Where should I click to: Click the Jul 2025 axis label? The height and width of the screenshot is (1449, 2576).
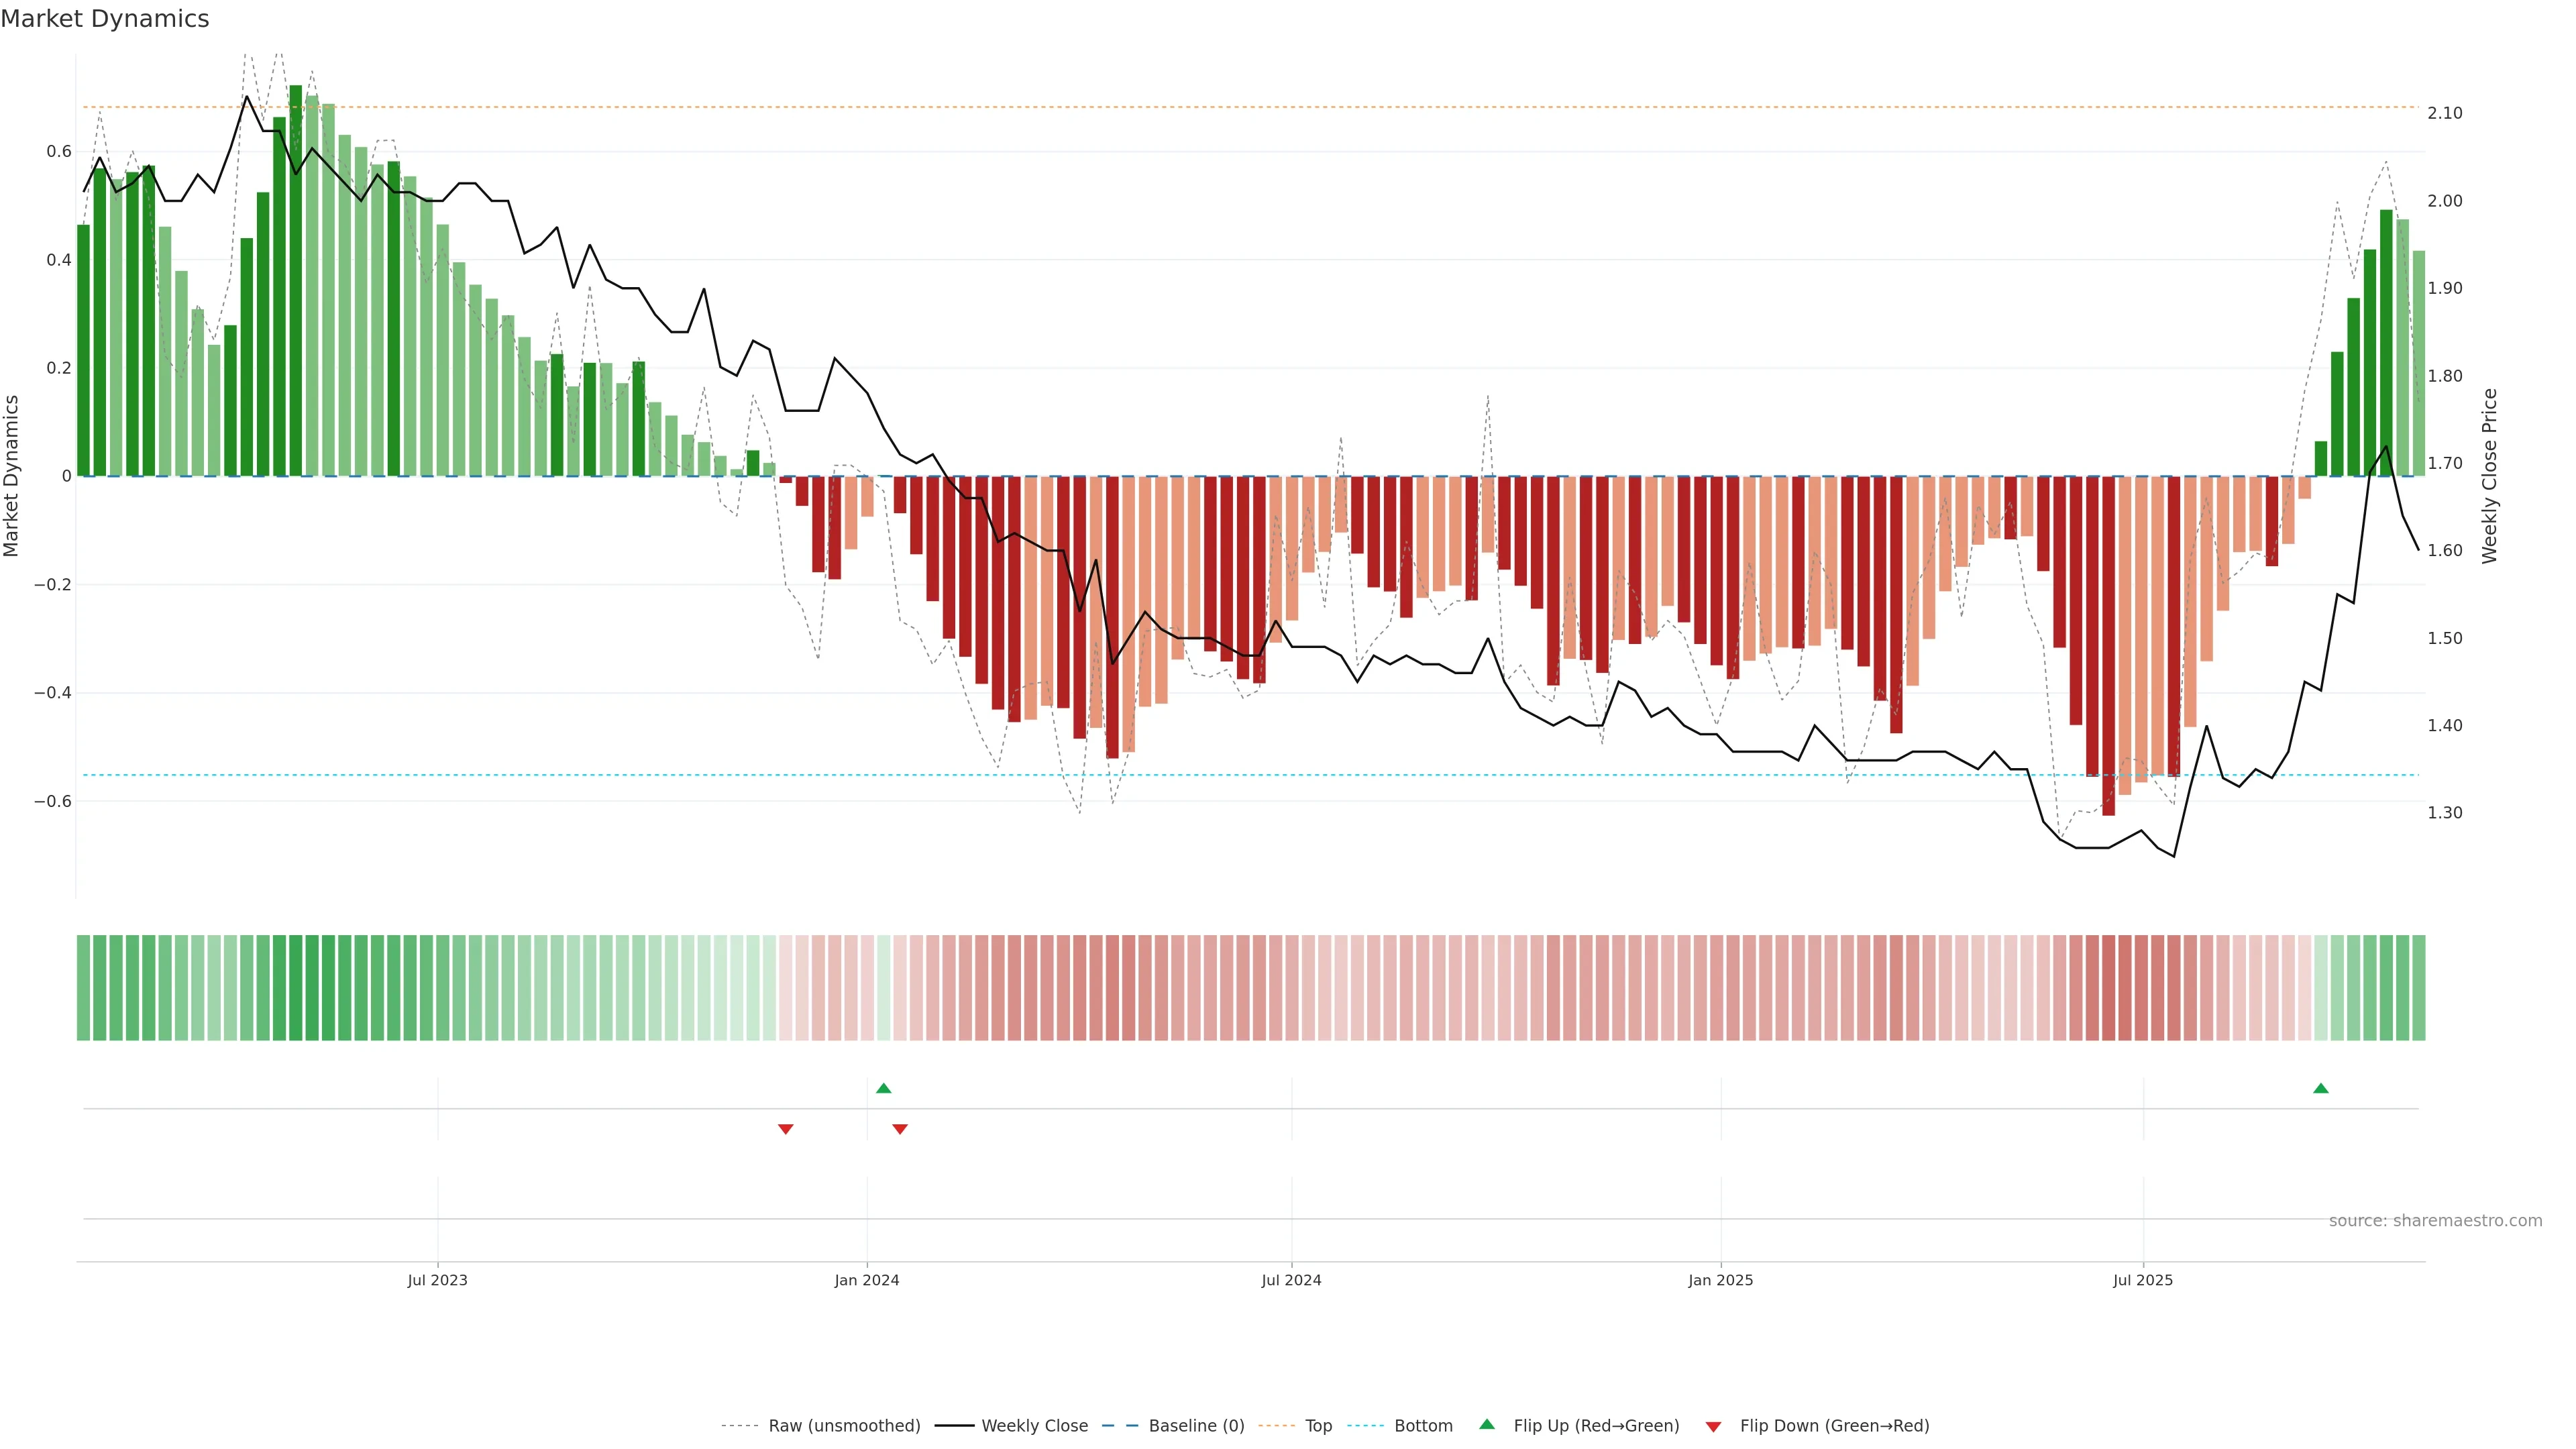point(2142,1280)
